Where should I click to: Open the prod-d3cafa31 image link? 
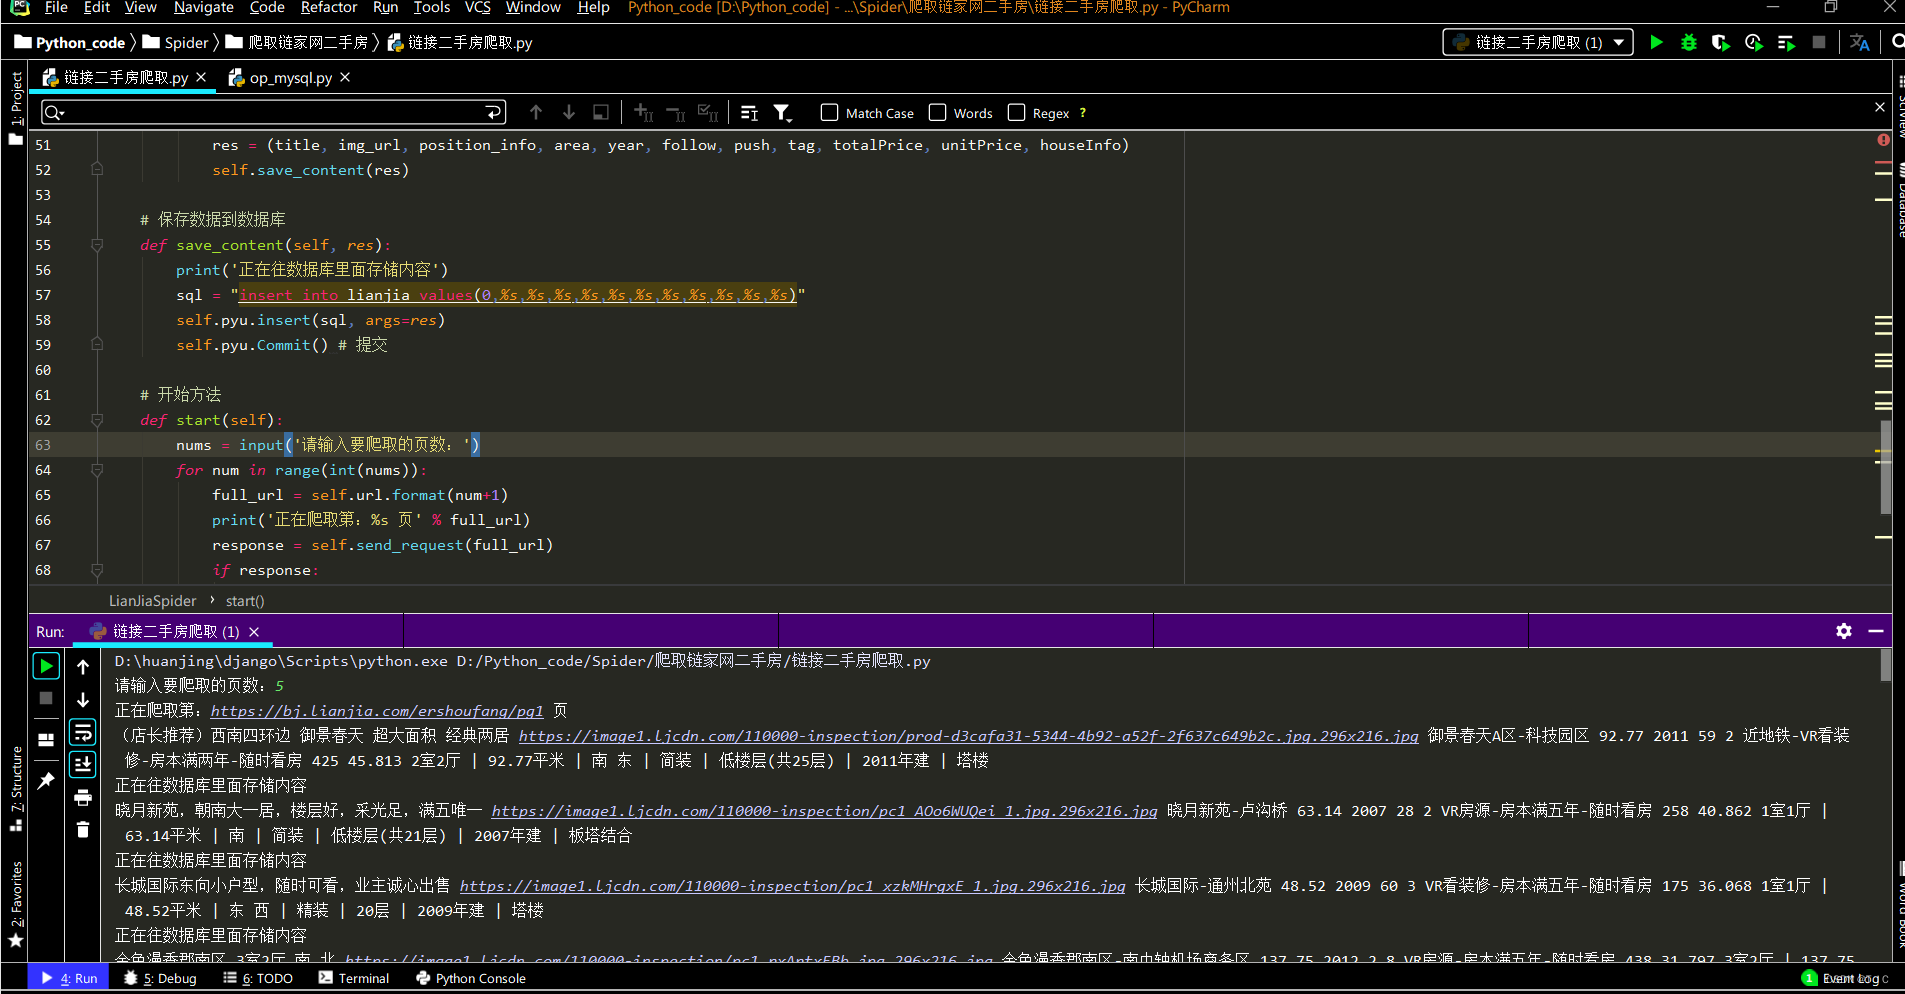(968, 736)
